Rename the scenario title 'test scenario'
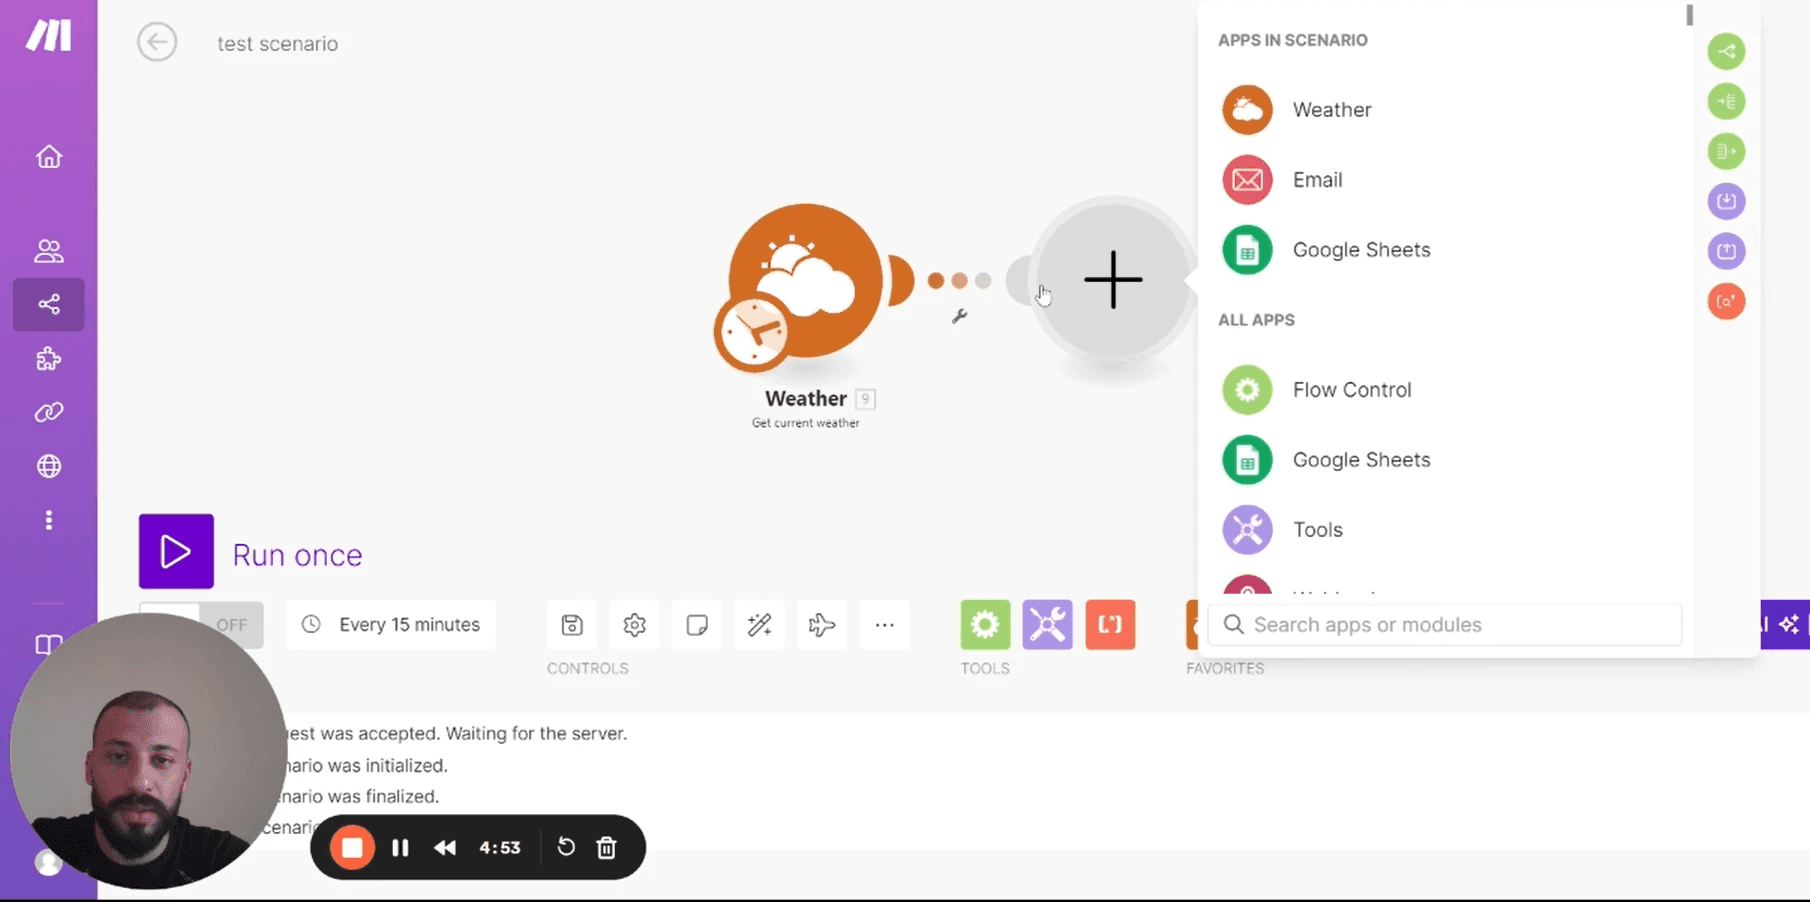This screenshot has width=1810, height=902. click(x=278, y=43)
